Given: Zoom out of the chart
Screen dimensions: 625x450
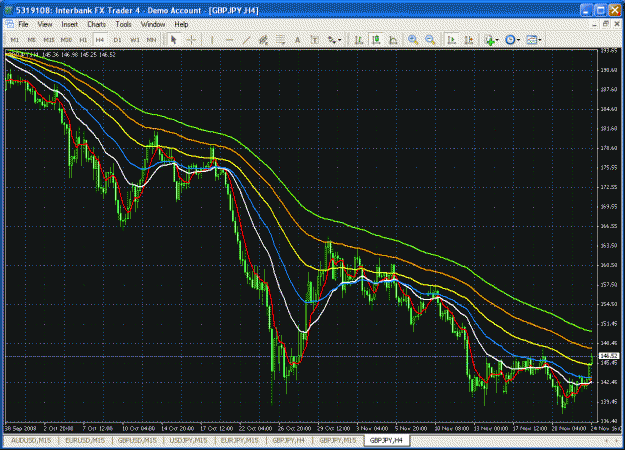Looking at the screenshot, I should (x=430, y=40).
